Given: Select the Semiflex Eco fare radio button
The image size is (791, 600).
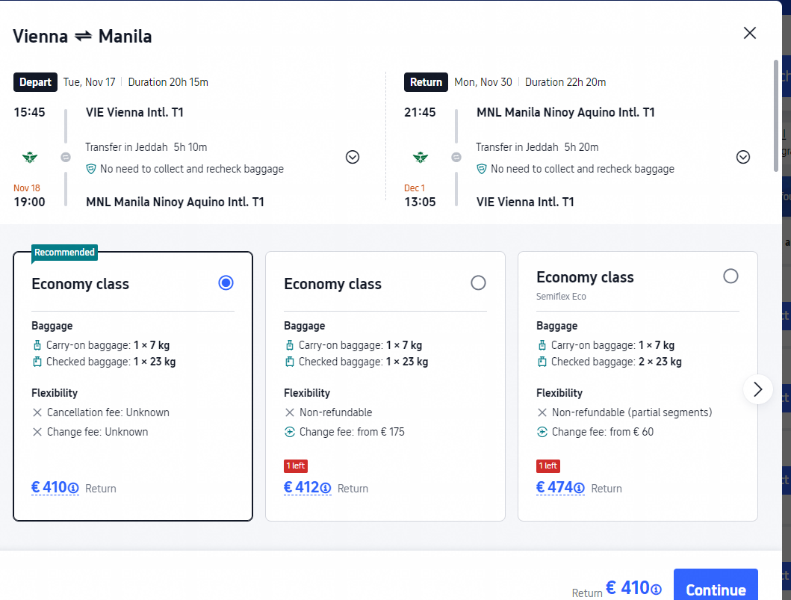Looking at the screenshot, I should (x=730, y=276).
